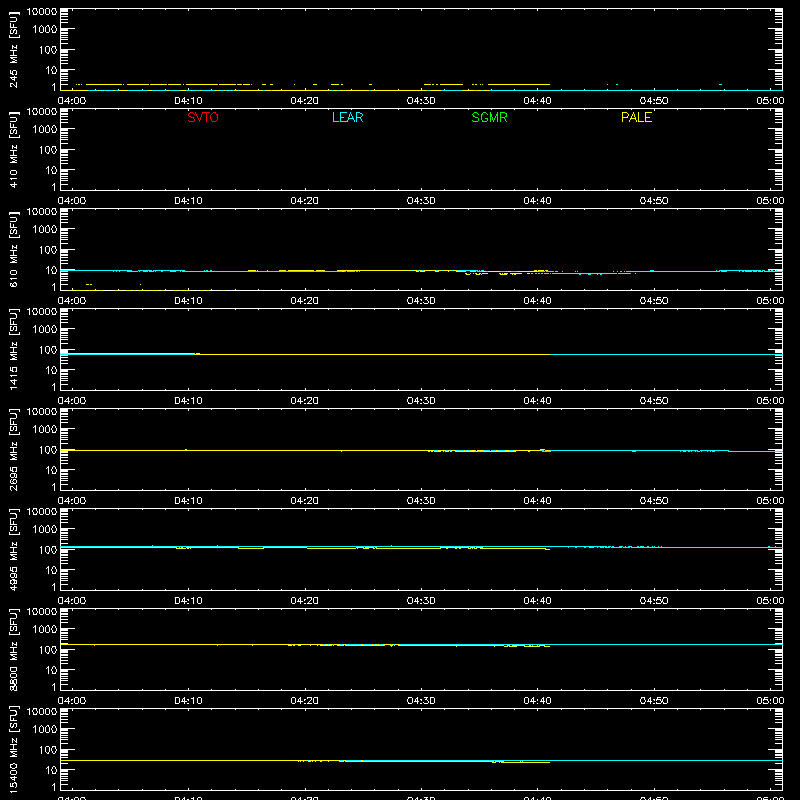Screen dimensions: 800x800
Task: Select the 2695 MHz [SFU] axis title
Action: 13,449
